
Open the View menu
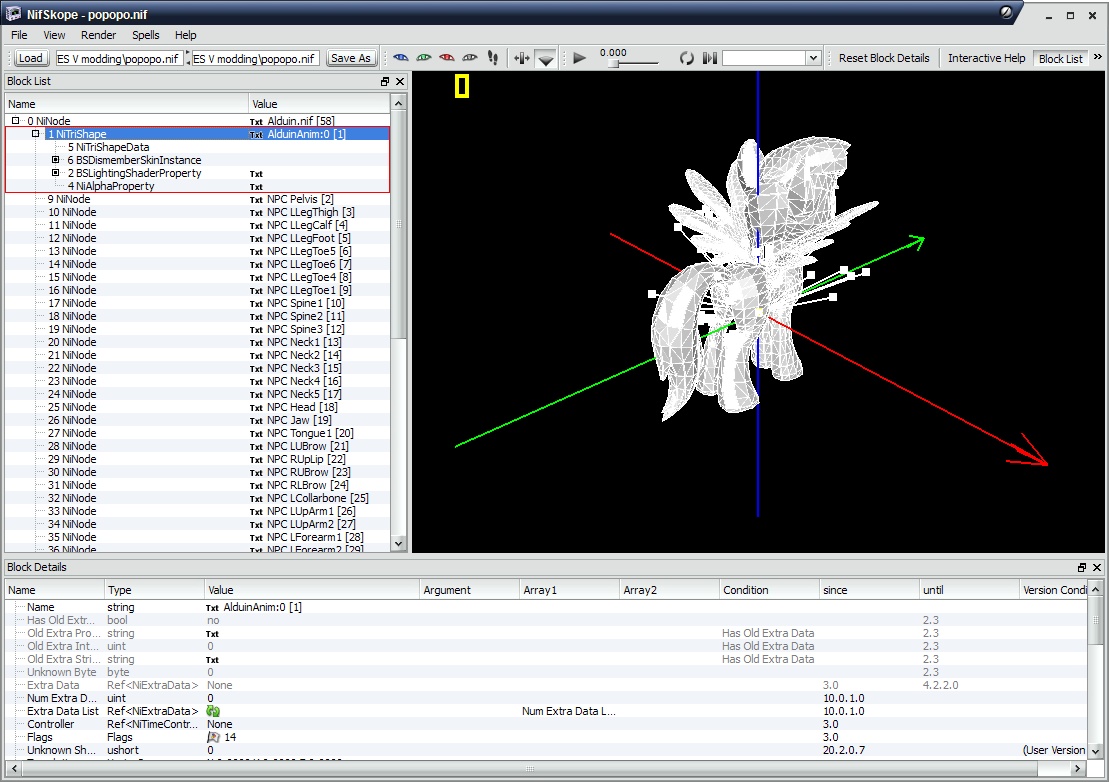[x=54, y=35]
